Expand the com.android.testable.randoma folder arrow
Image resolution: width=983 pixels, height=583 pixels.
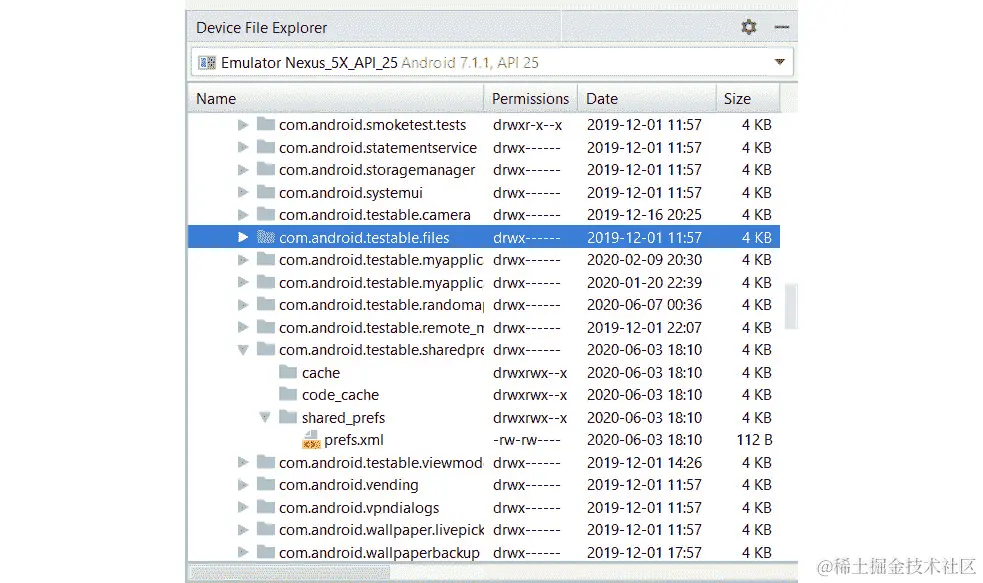(x=243, y=305)
